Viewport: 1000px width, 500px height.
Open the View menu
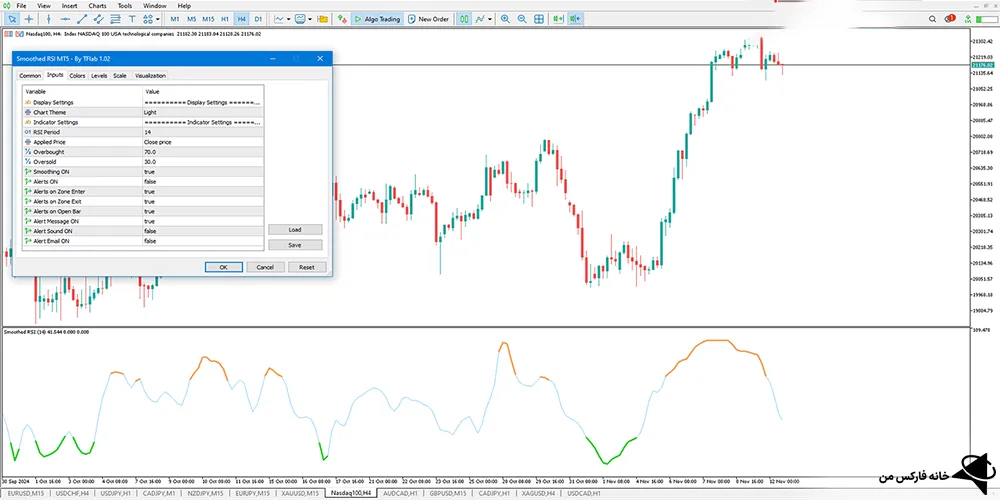[44, 6]
